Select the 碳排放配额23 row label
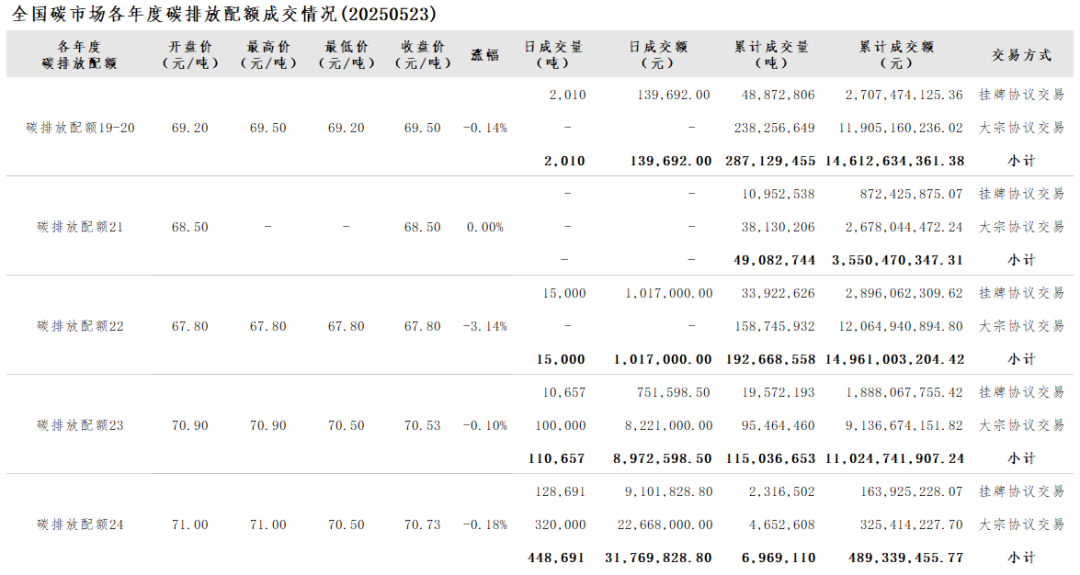Image resolution: width=1080 pixels, height=575 pixels. coord(80,425)
